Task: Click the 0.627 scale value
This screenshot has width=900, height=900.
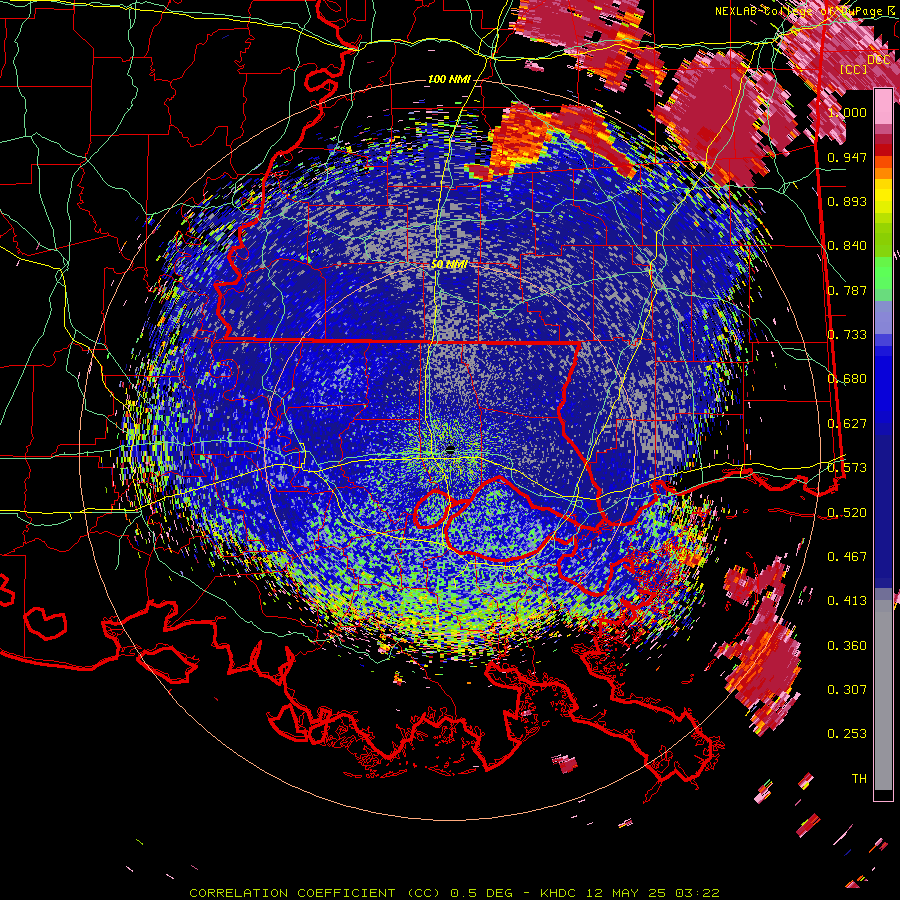Action: coord(847,424)
